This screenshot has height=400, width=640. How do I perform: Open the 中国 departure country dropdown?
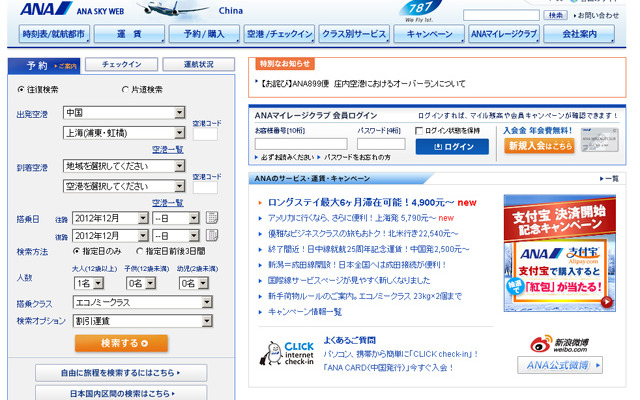(124, 113)
